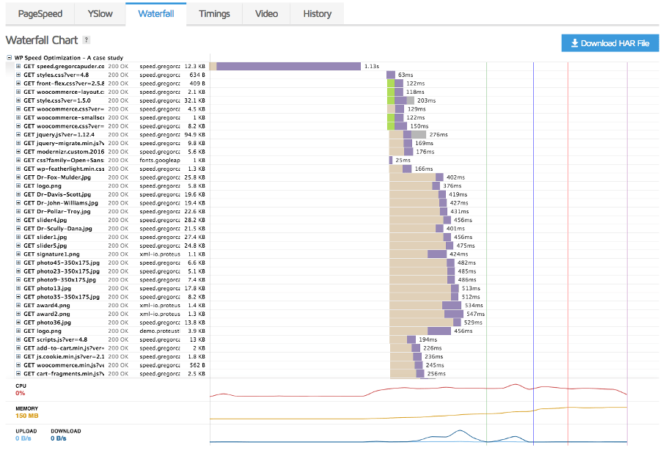Select the GET add-to-cart.min.js row text
Image resolution: width=660 pixels, height=456 pixels.
click(64, 348)
